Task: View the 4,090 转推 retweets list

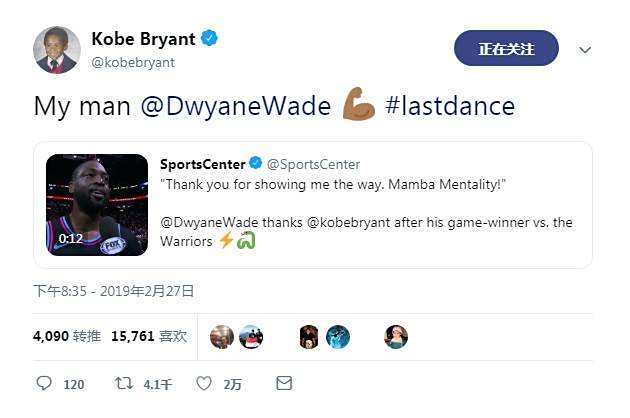Action: 67,336
